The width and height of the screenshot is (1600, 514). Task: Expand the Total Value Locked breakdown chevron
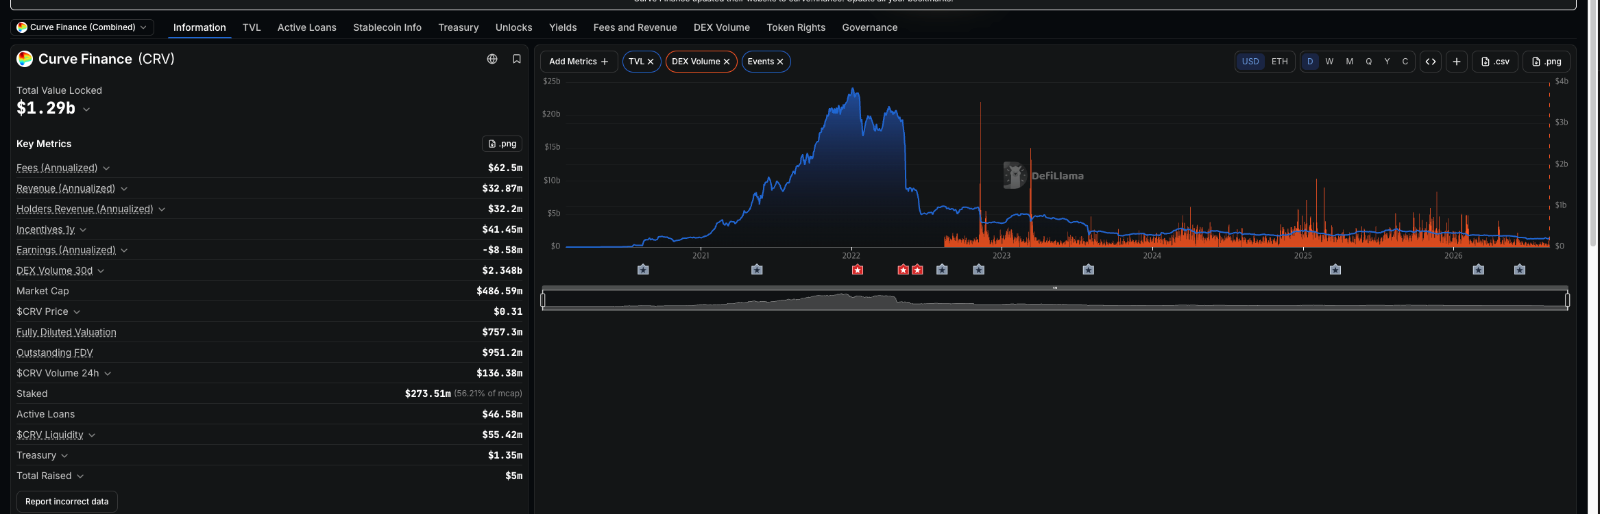pos(87,110)
